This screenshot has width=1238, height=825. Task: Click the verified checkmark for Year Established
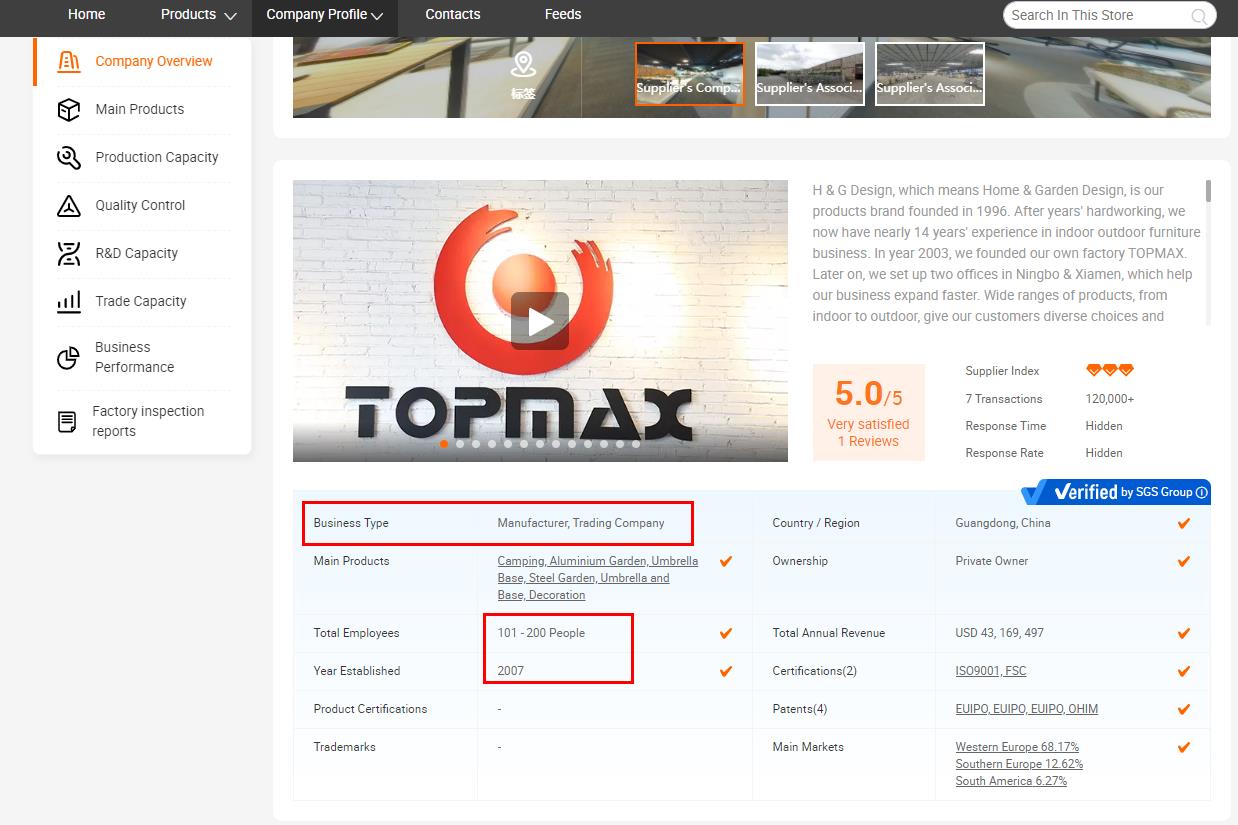pos(726,671)
